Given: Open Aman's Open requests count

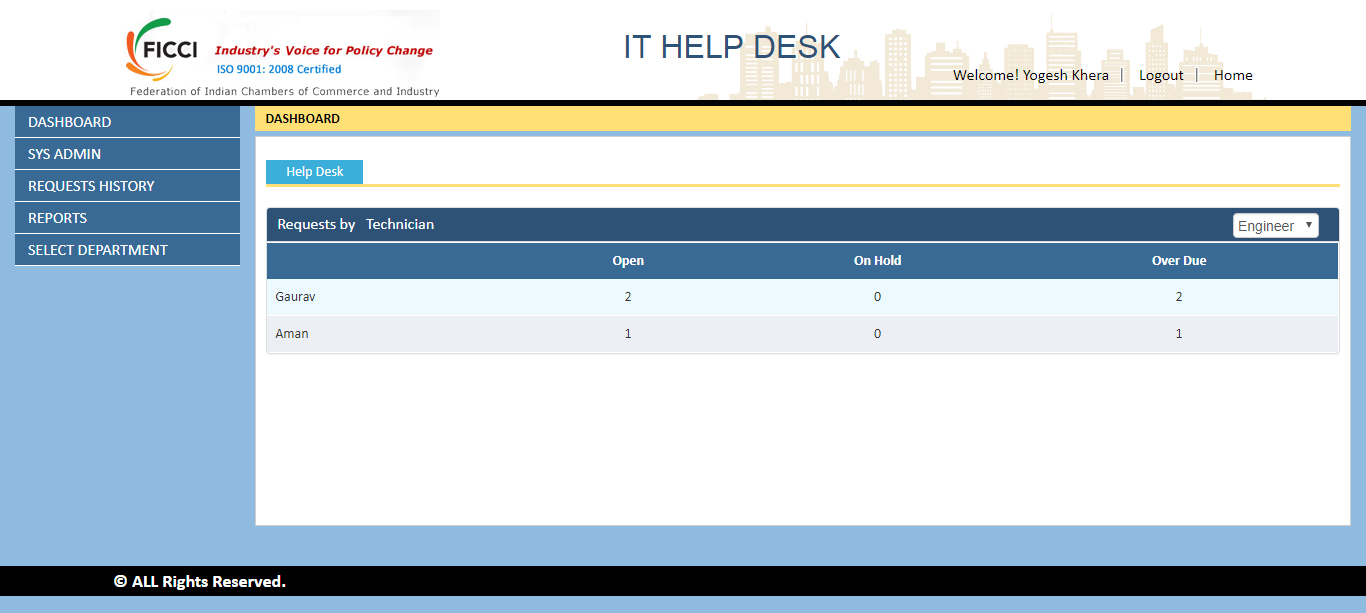Looking at the screenshot, I should 628,333.
